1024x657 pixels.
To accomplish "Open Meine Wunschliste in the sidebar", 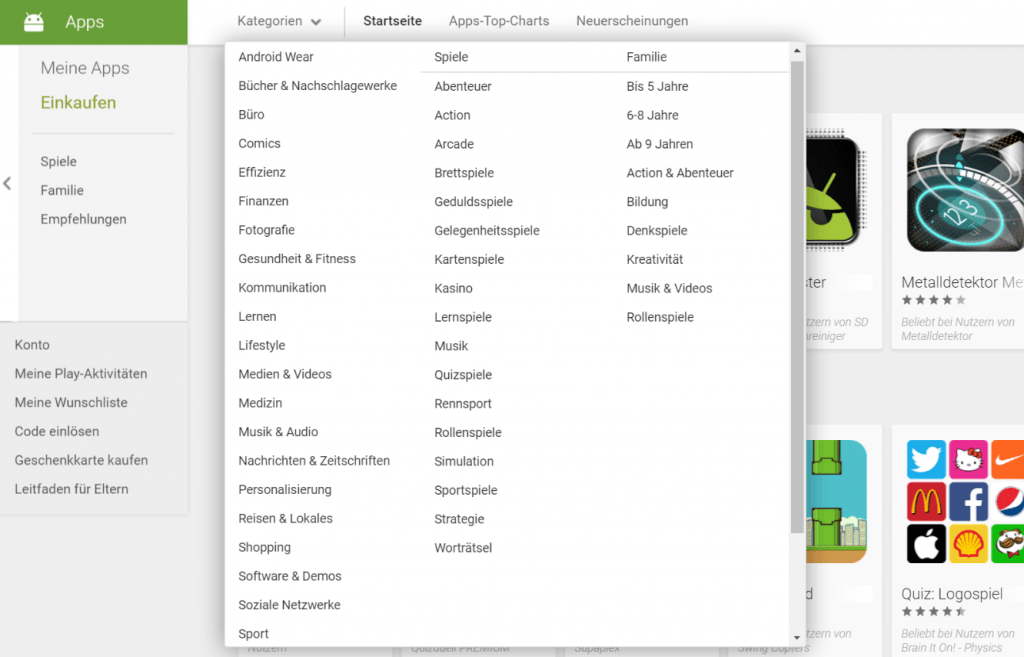I will click(71, 403).
